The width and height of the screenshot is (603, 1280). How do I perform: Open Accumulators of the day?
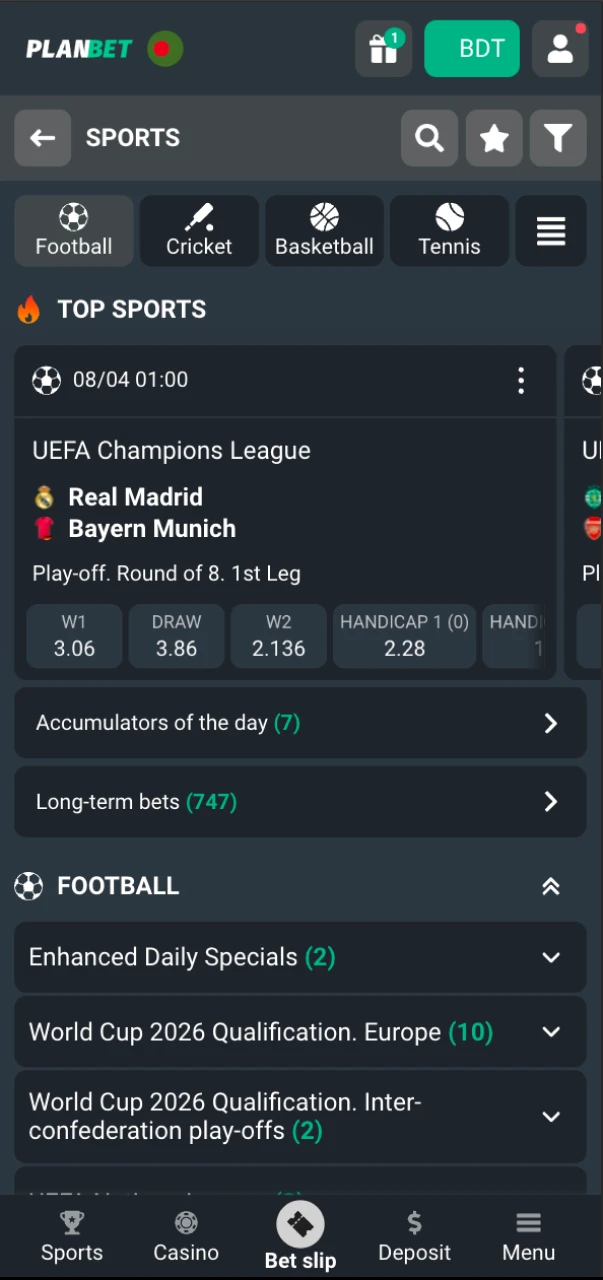[300, 722]
